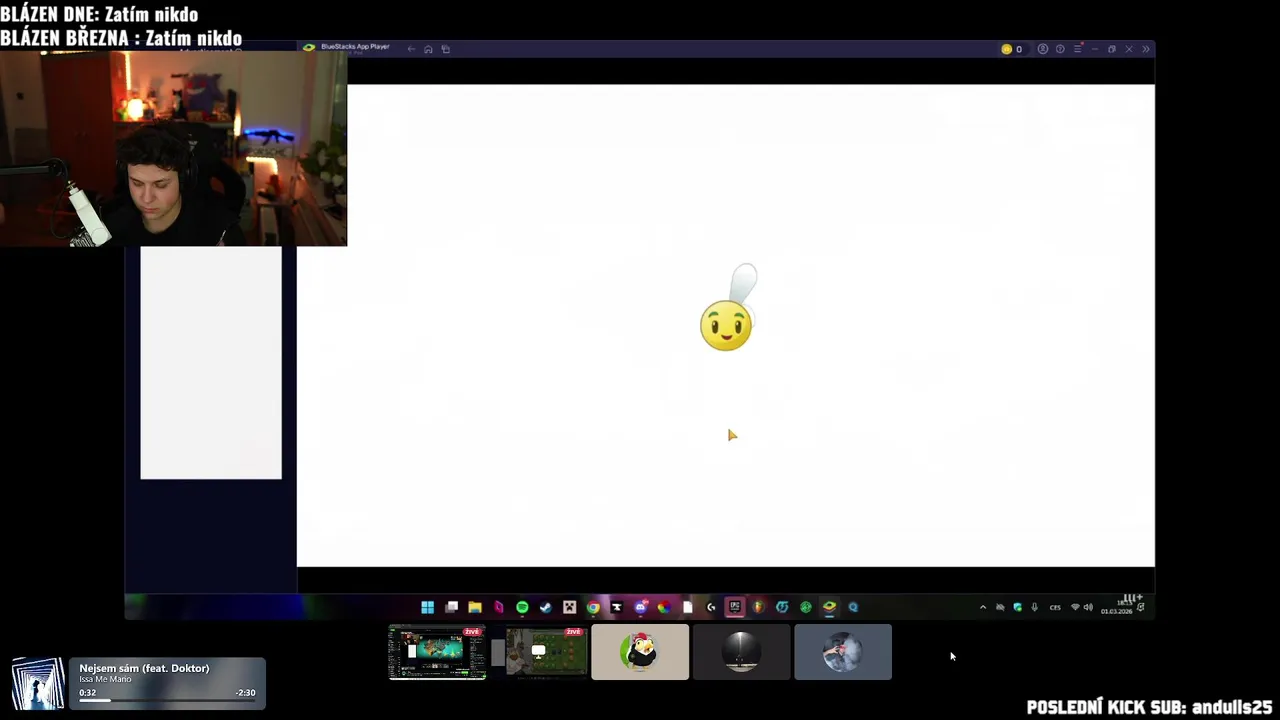Collapse BlueStacks side toolbar with double chevron

pos(1146,49)
